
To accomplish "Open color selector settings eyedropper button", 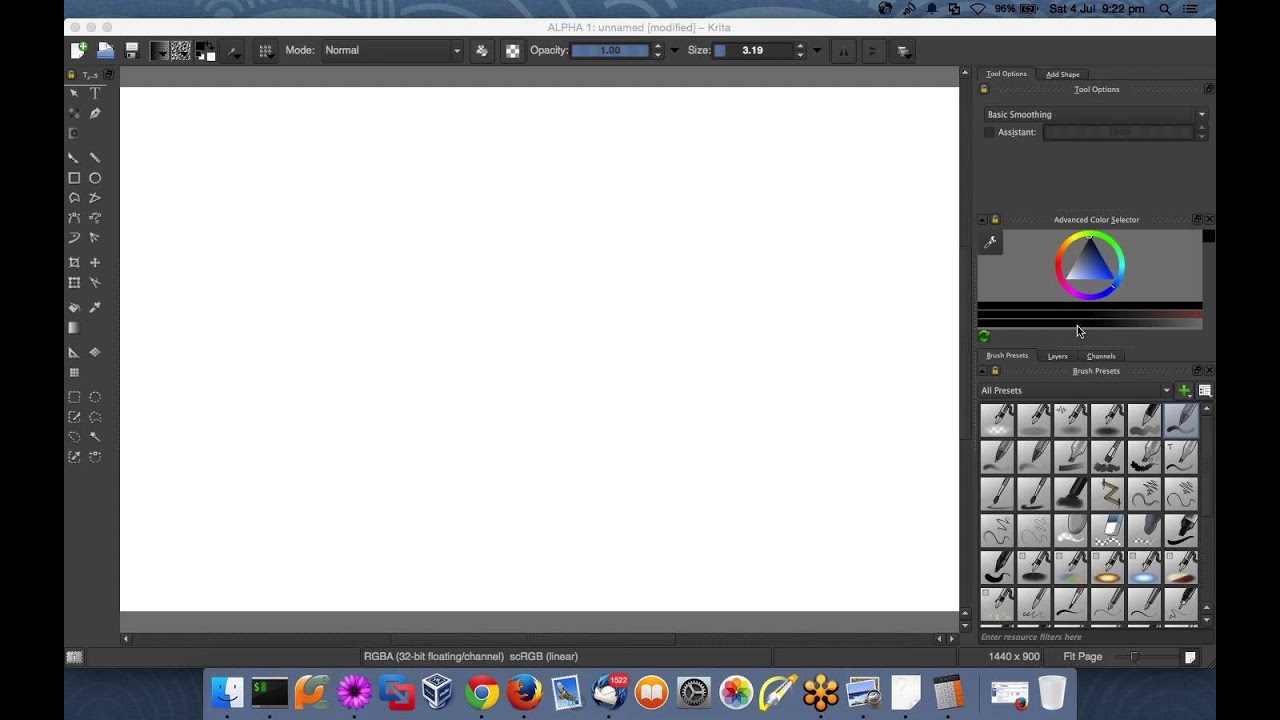I will pyautogui.click(x=990, y=242).
